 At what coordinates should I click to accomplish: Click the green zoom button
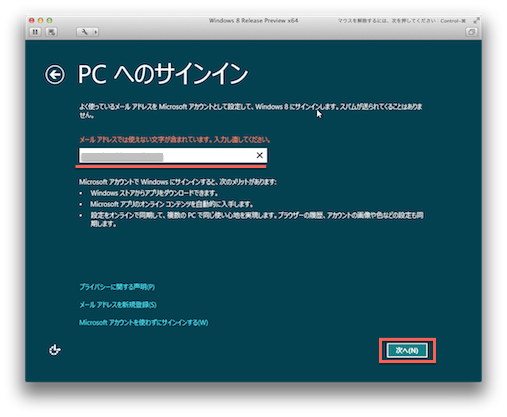[49, 20]
